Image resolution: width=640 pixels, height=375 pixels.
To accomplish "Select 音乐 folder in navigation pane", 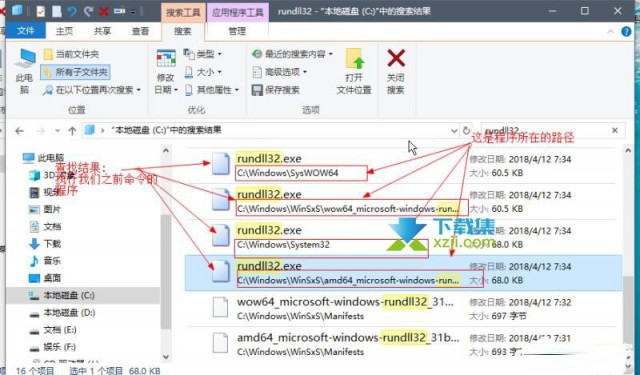I will (x=46, y=261).
